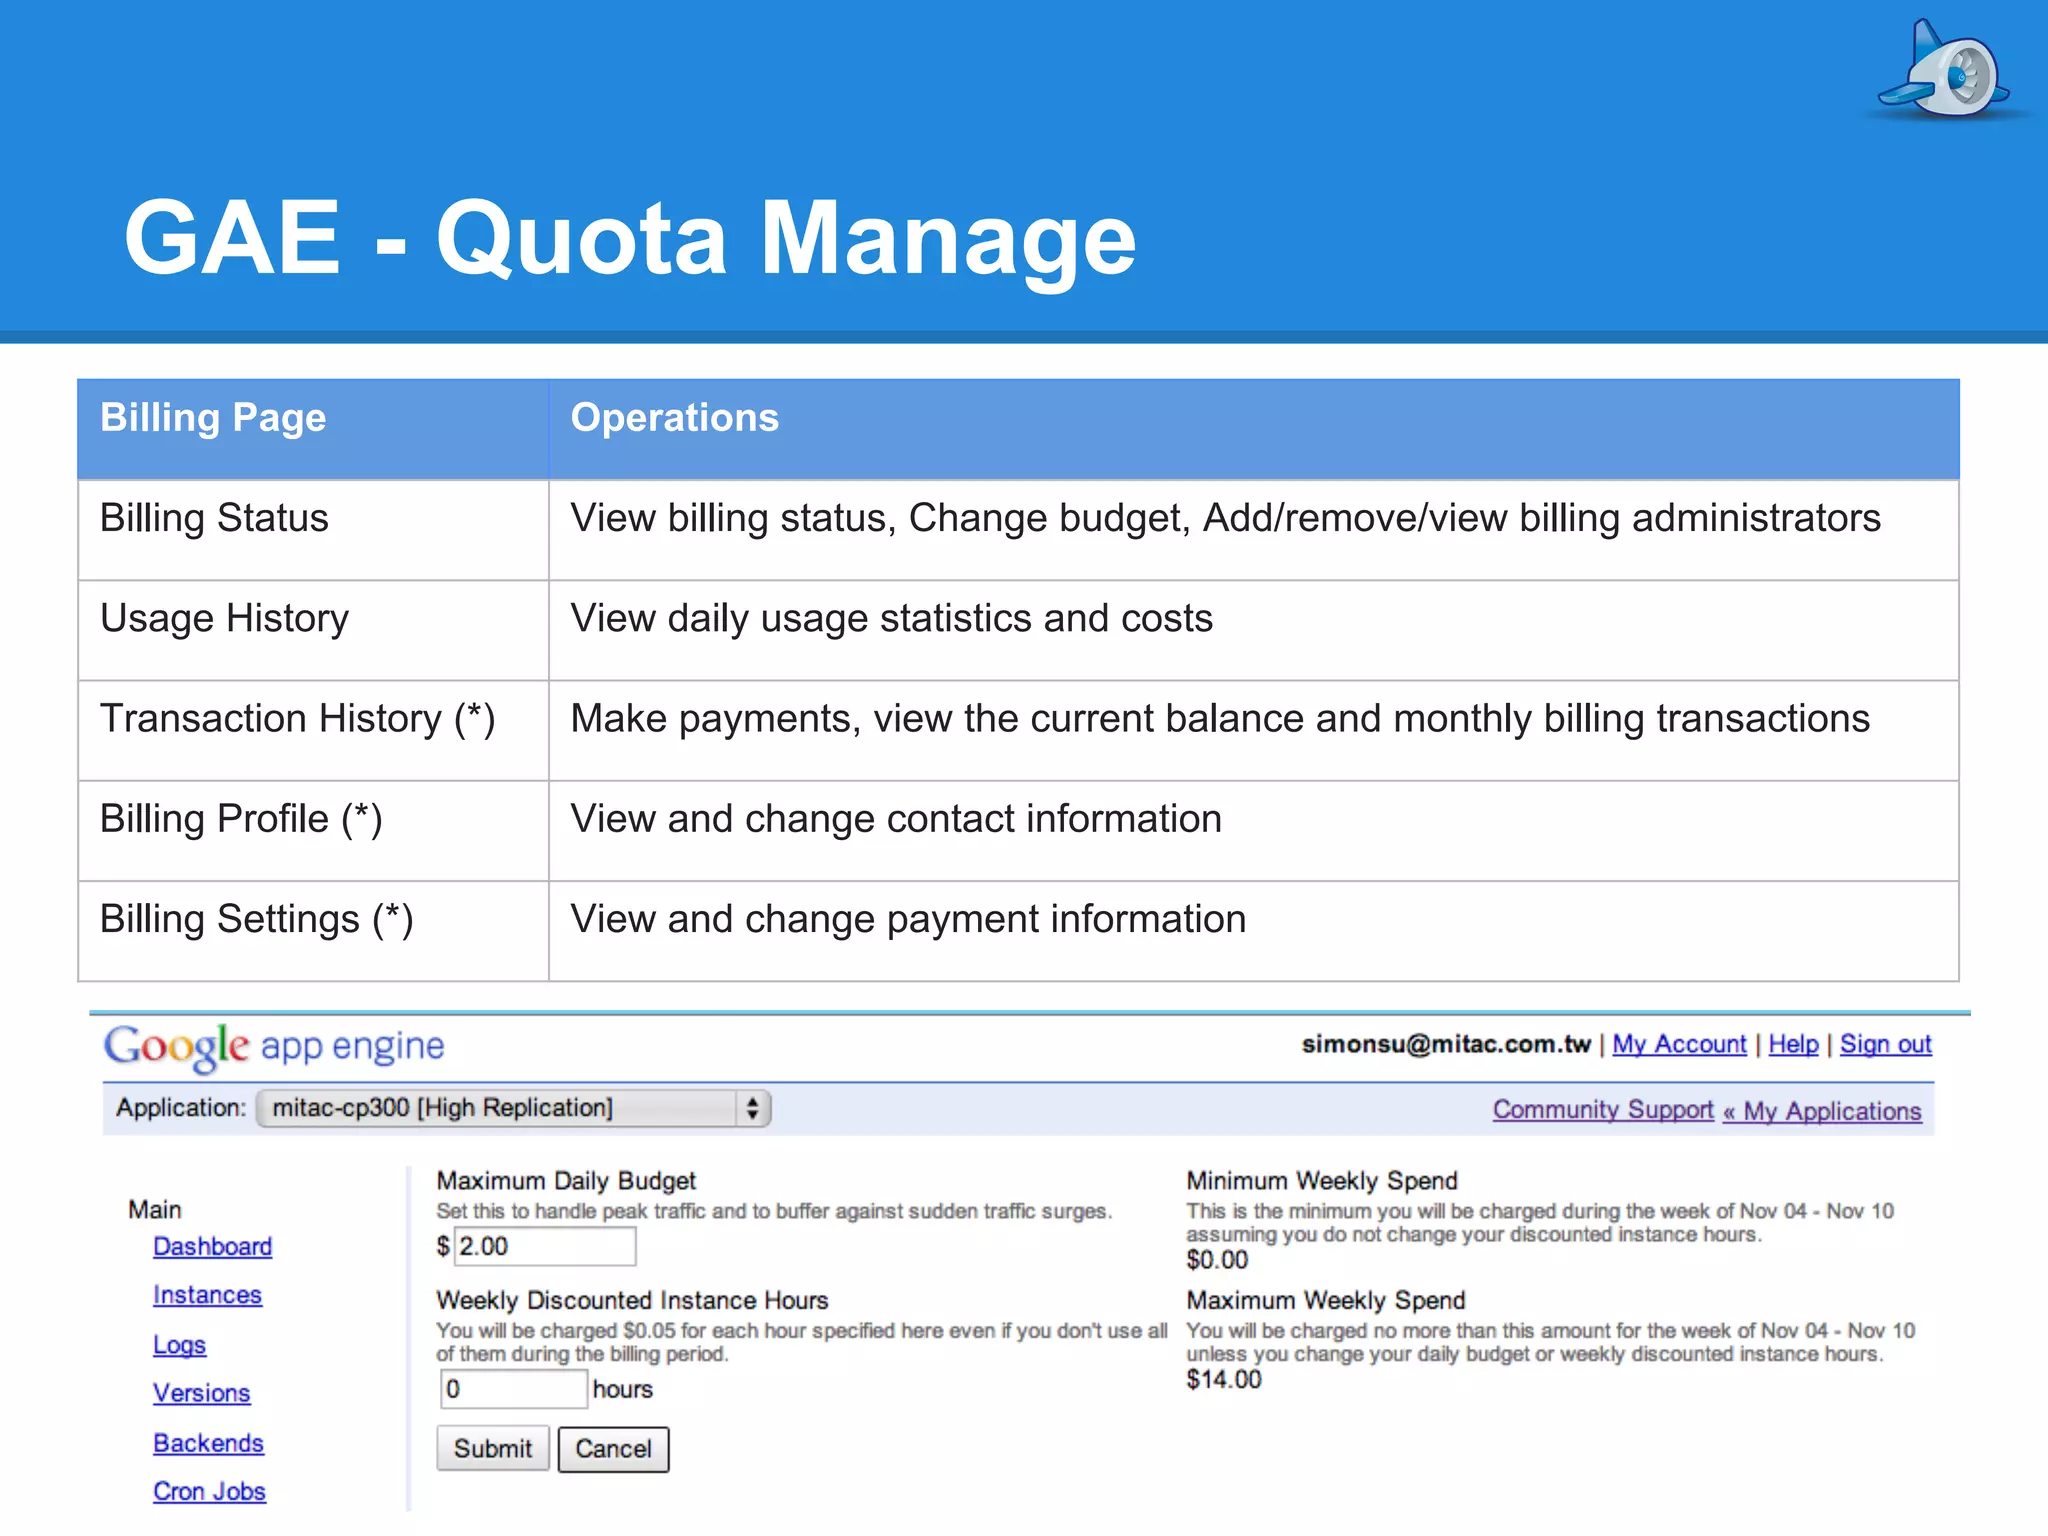Image resolution: width=2048 pixels, height=1536 pixels.
Task: Click the 'Billing Status' table cell
Action: pos(313,530)
